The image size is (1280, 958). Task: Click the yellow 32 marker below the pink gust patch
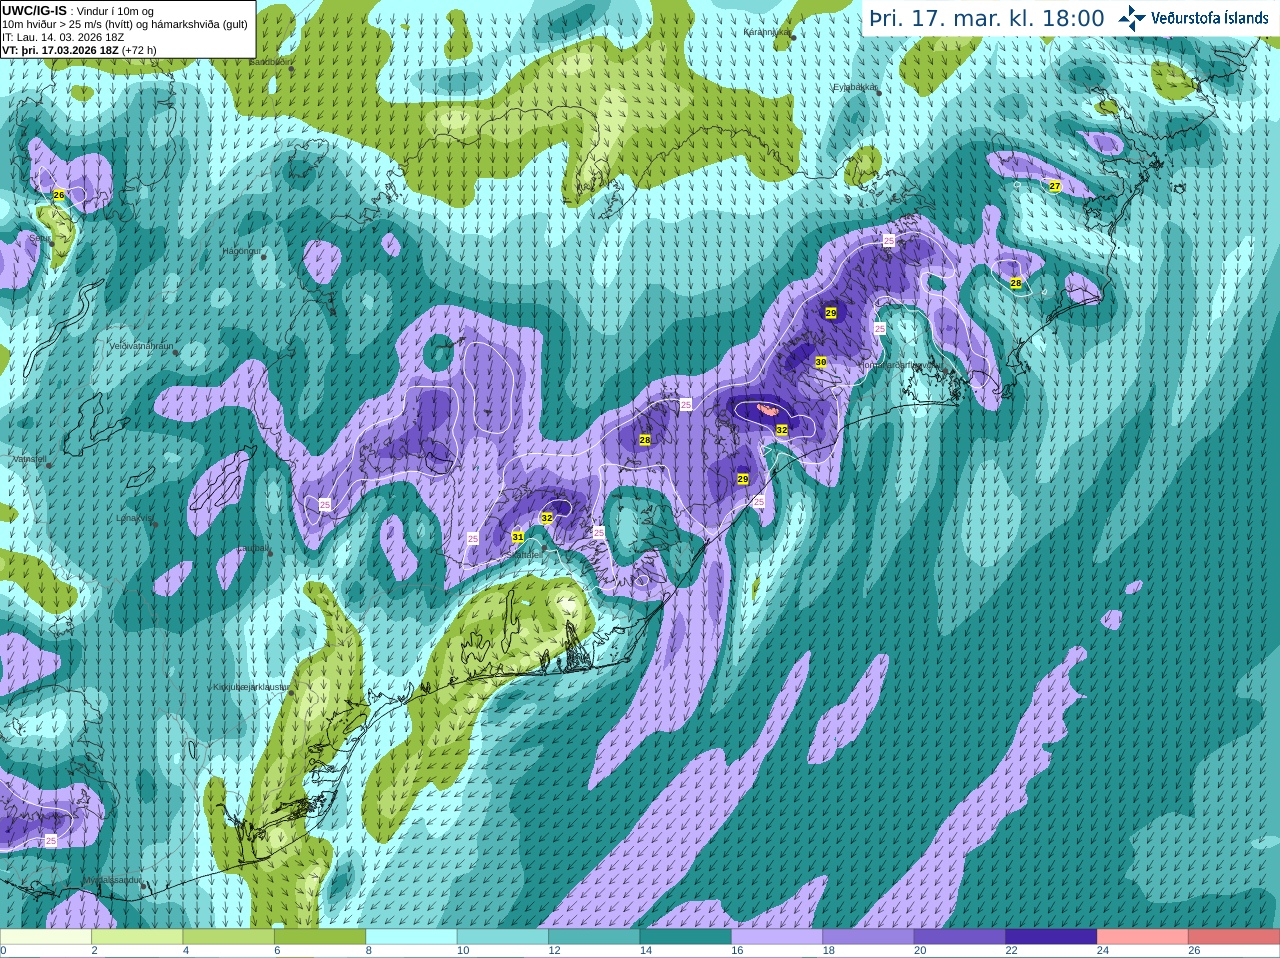click(x=781, y=429)
